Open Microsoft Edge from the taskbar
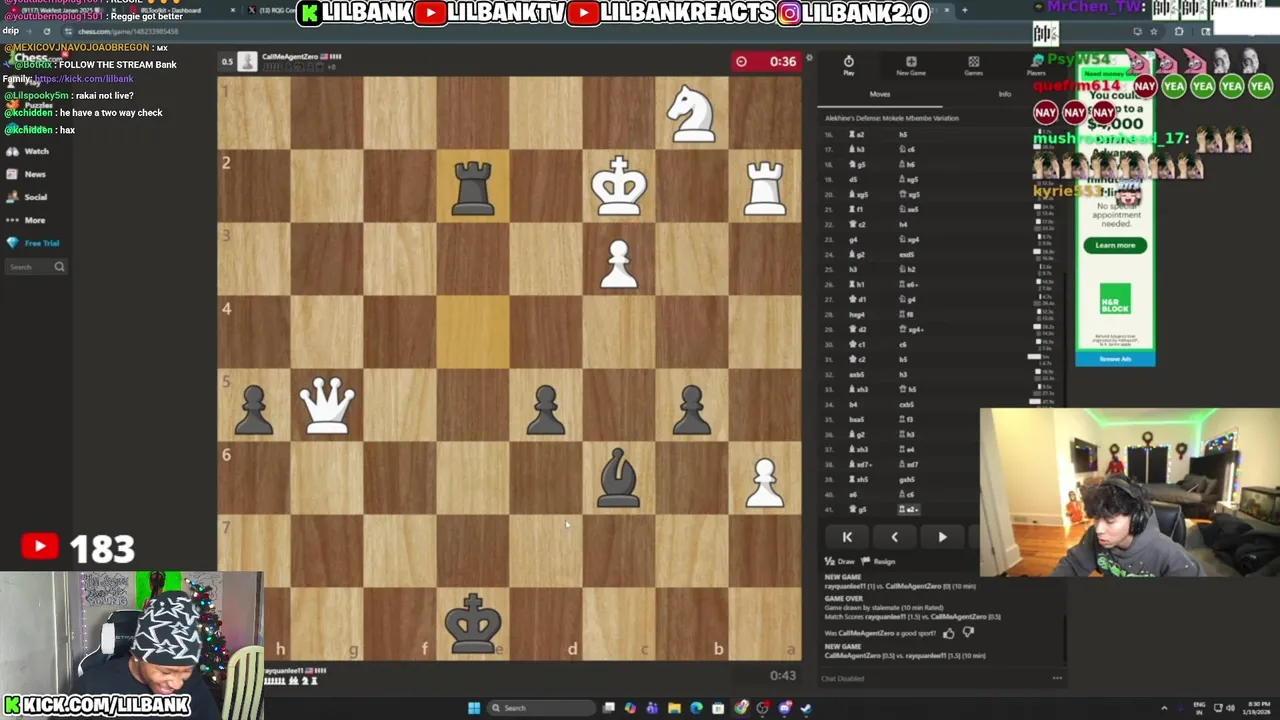Screen dimensions: 1280x720 click(x=696, y=708)
